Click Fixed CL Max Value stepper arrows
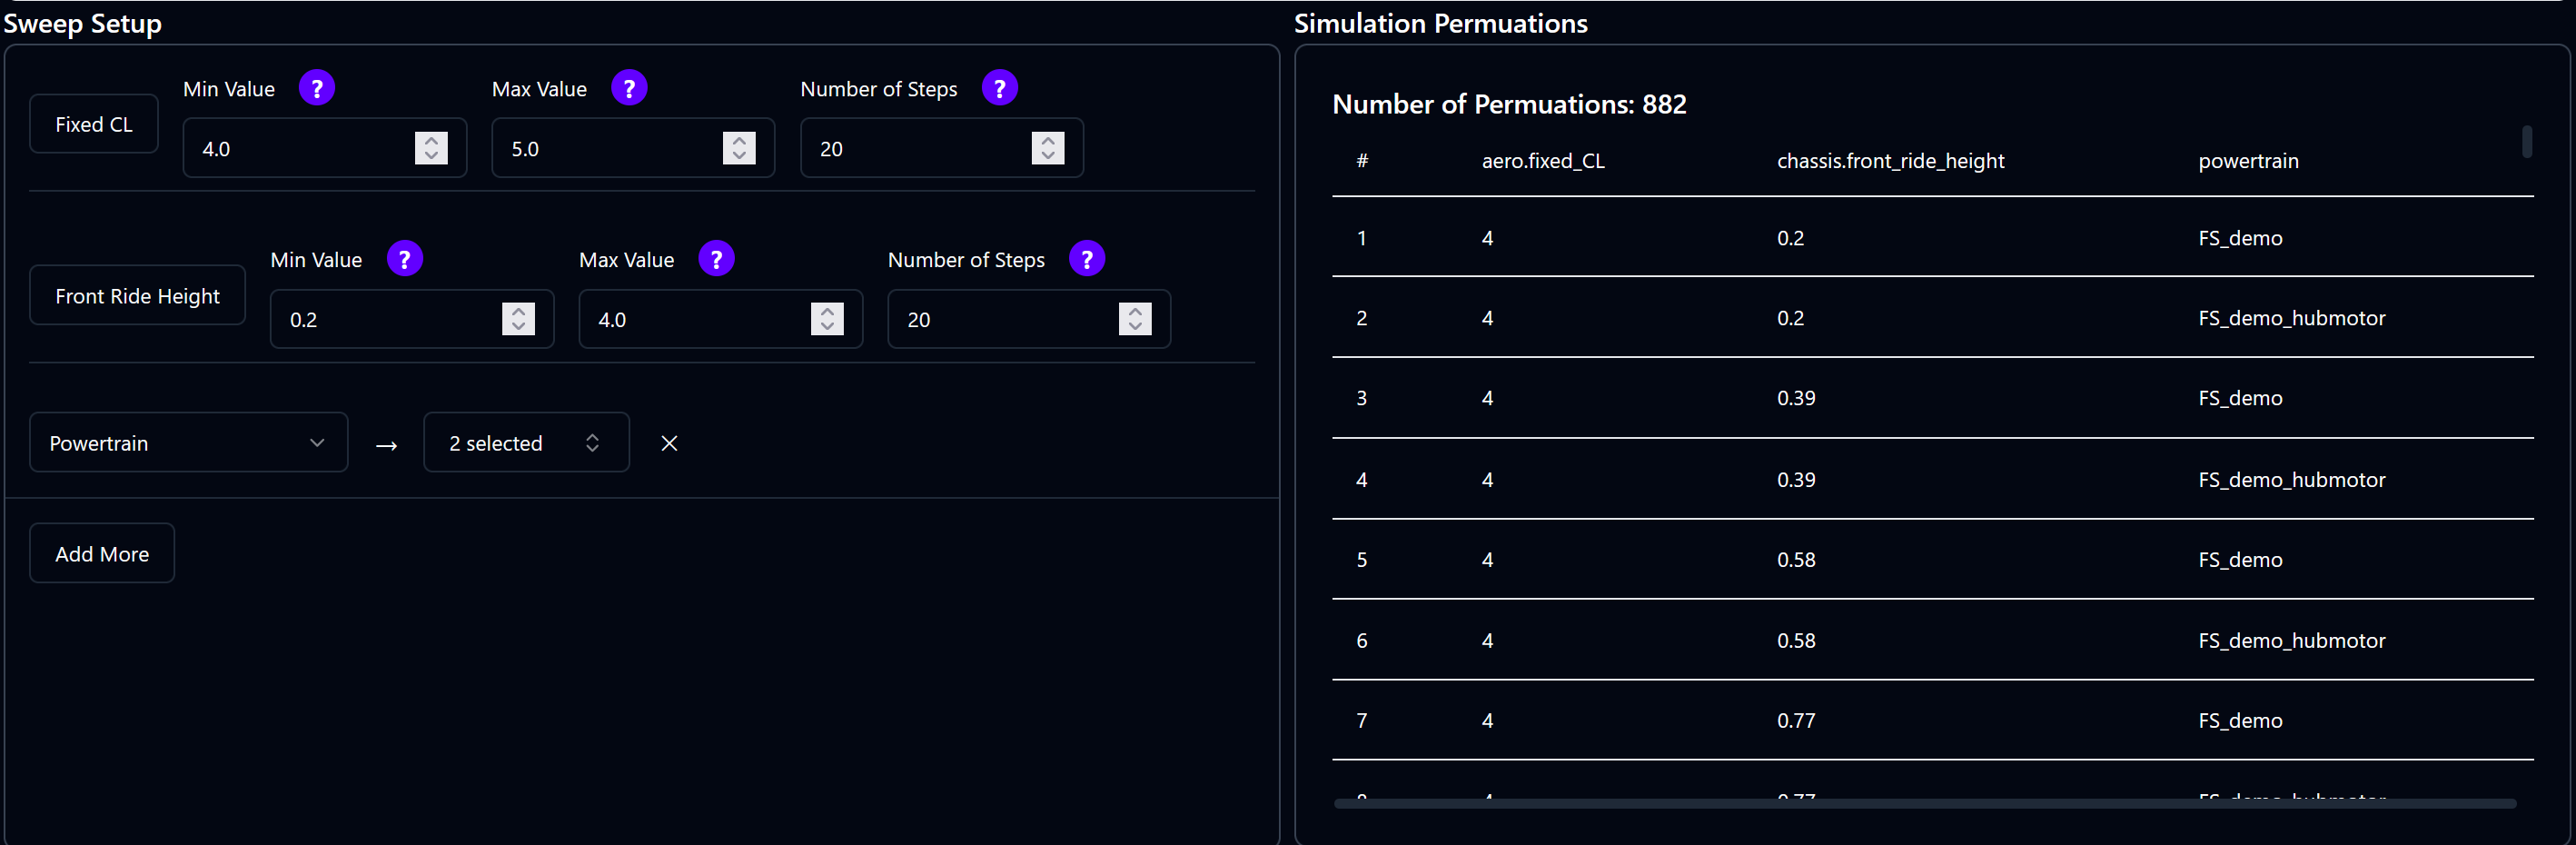The height and width of the screenshot is (845, 2576). 739,148
